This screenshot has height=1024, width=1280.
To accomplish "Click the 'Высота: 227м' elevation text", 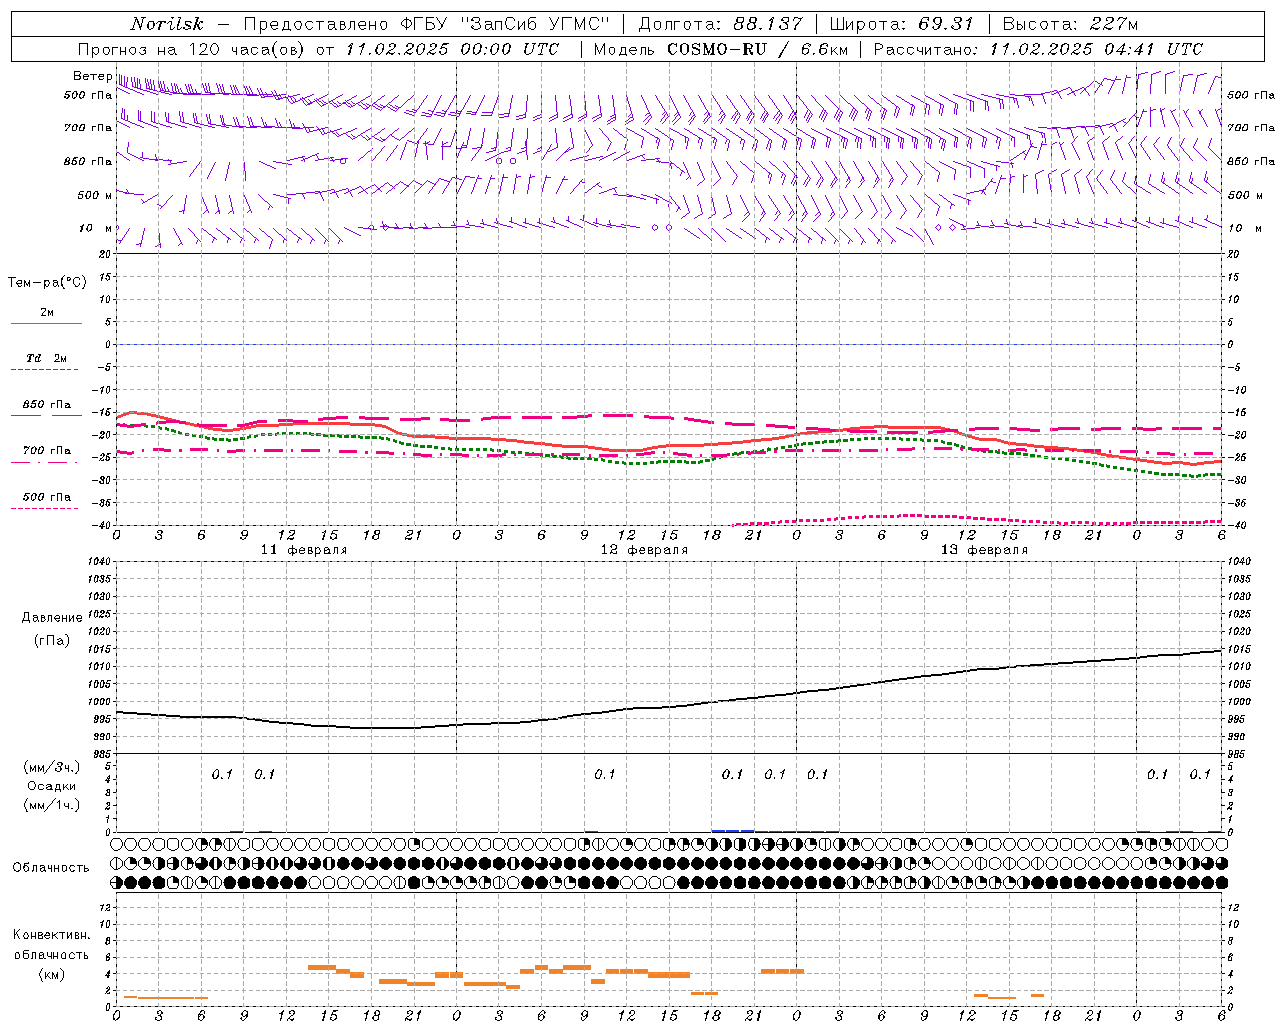I will (x=1070, y=24).
